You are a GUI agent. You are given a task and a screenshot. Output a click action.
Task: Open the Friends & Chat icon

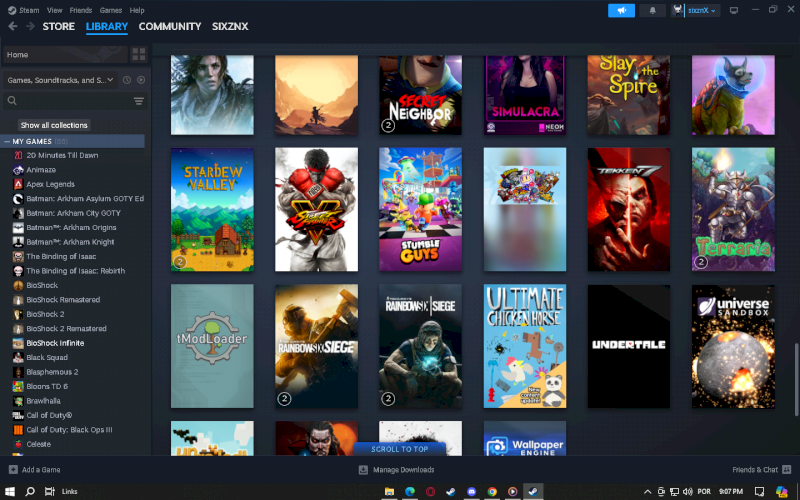pyautogui.click(x=787, y=469)
